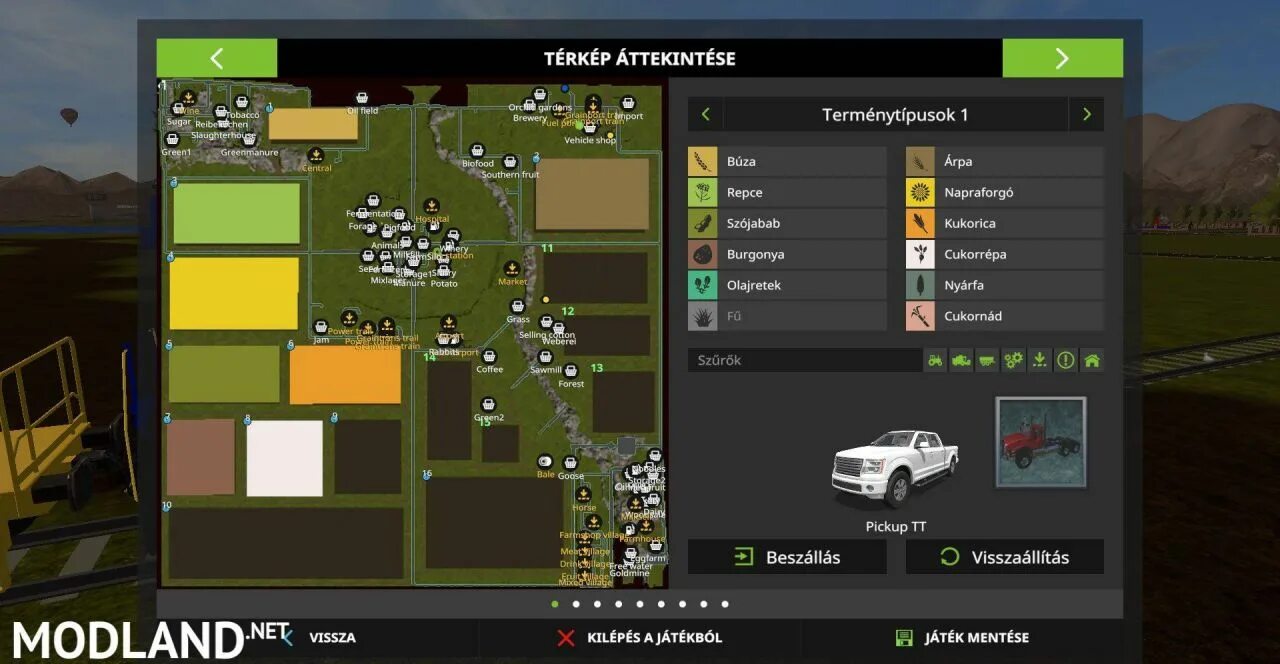The image size is (1280, 664).
Task: Click Kilépés a játékból quit button
Action: 640,637
